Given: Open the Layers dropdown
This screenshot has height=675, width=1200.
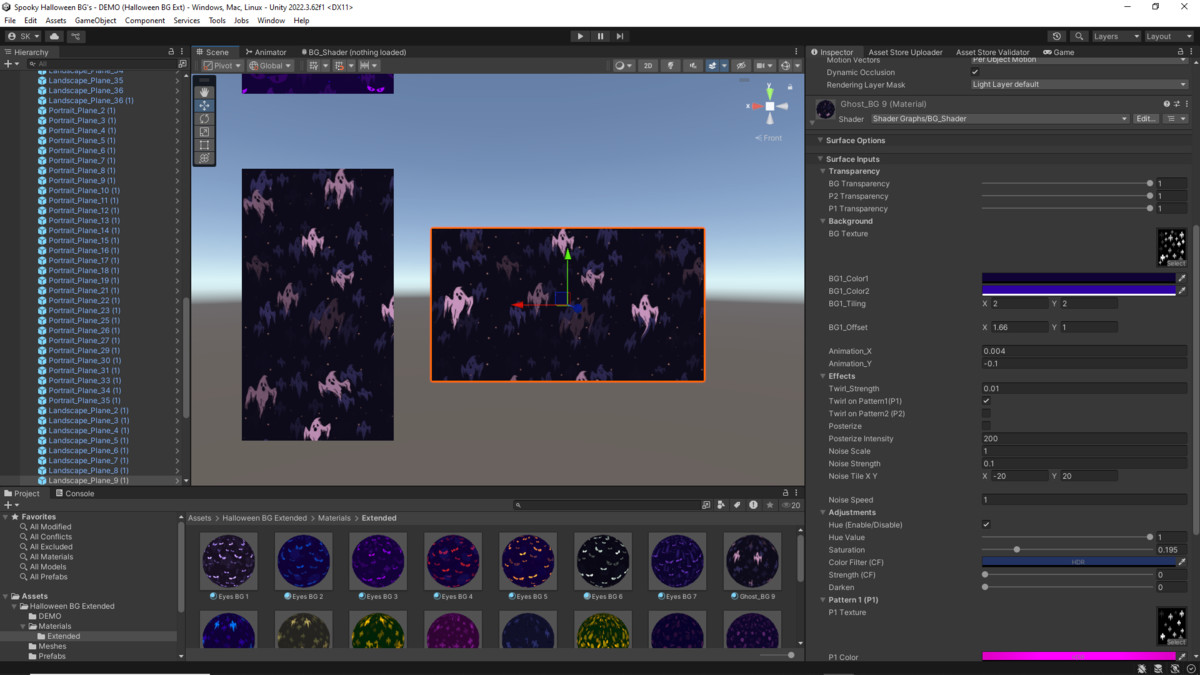Looking at the screenshot, I should point(1115,36).
